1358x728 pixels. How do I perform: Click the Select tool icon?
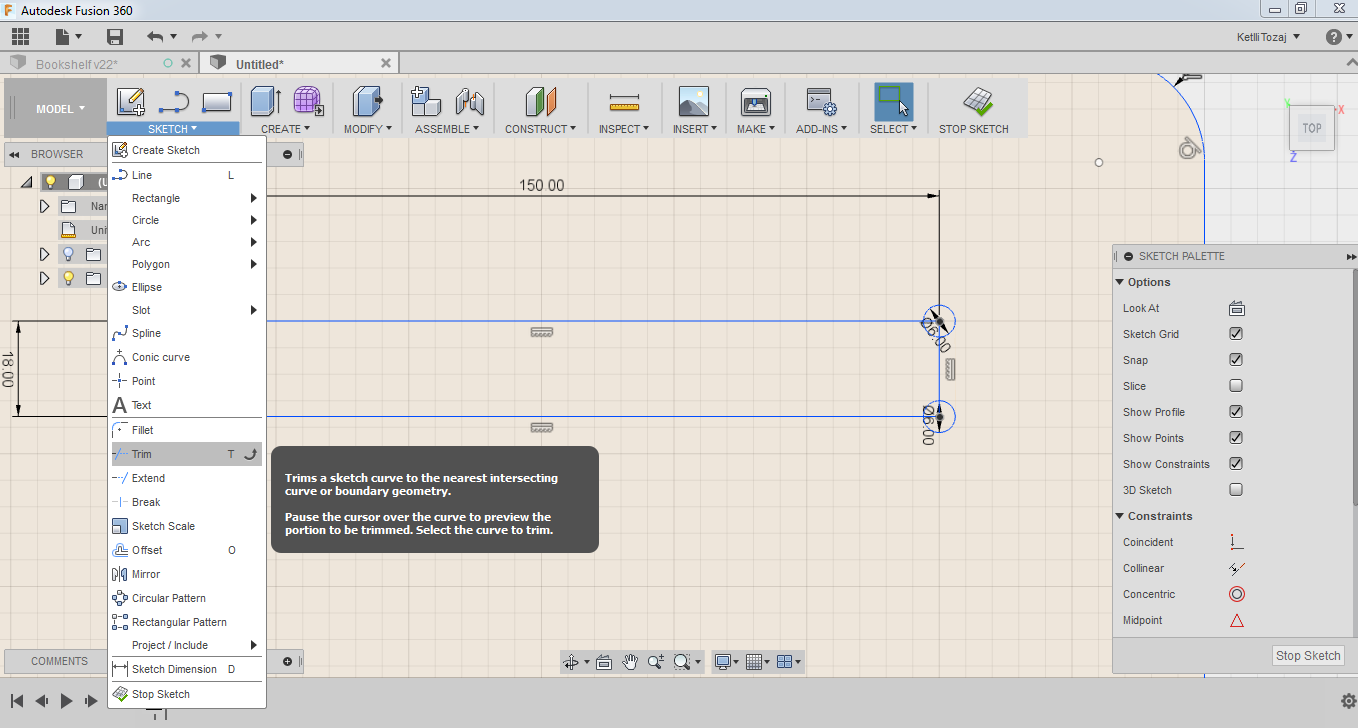893,101
